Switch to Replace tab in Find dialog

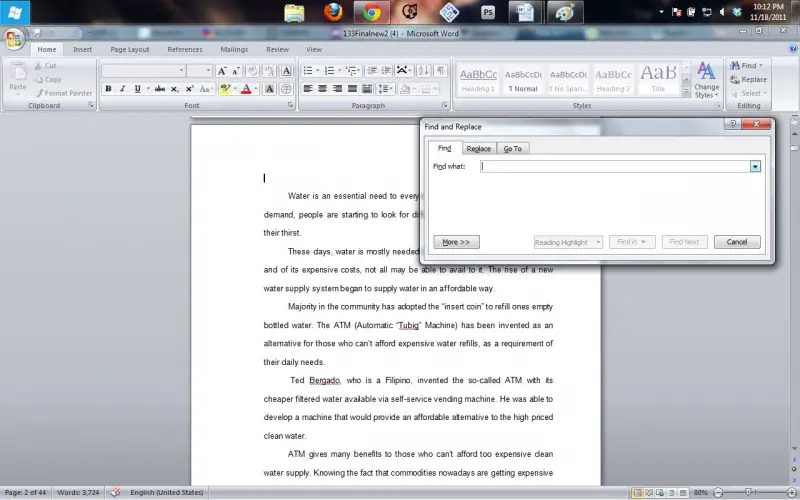pyautogui.click(x=479, y=148)
